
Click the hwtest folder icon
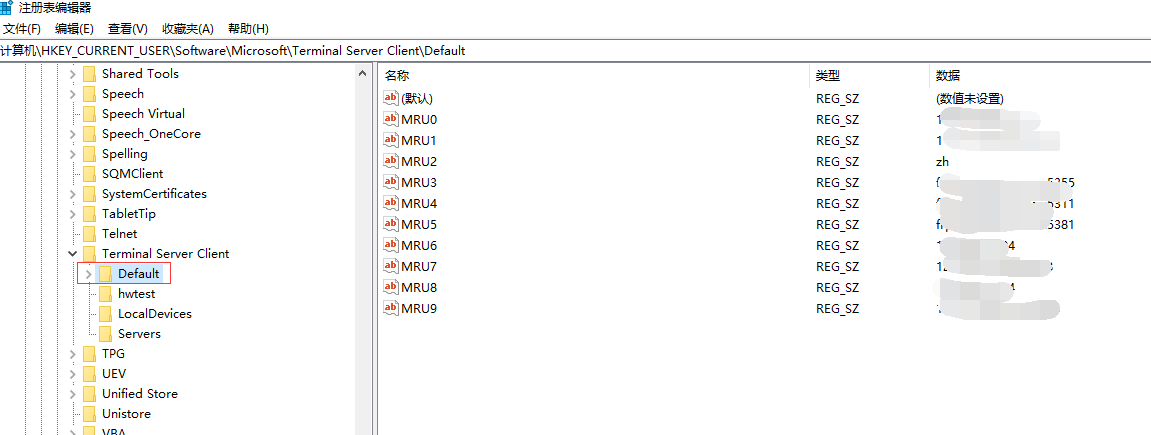click(105, 294)
